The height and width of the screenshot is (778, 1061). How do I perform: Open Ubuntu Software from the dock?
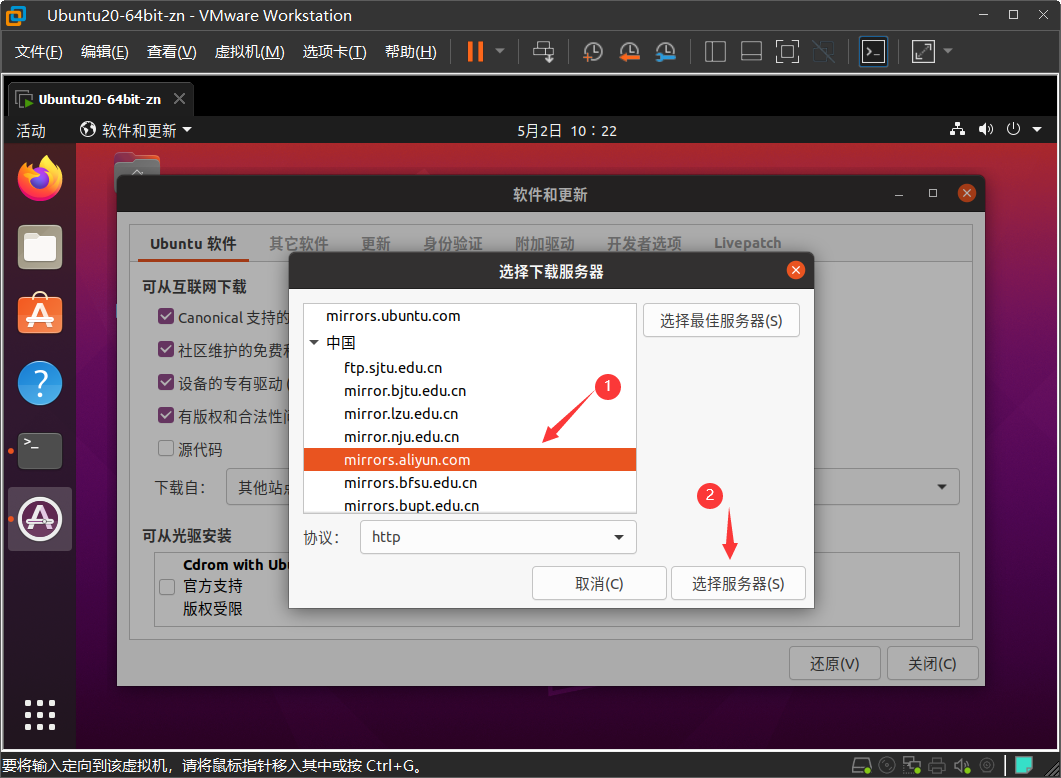40,314
